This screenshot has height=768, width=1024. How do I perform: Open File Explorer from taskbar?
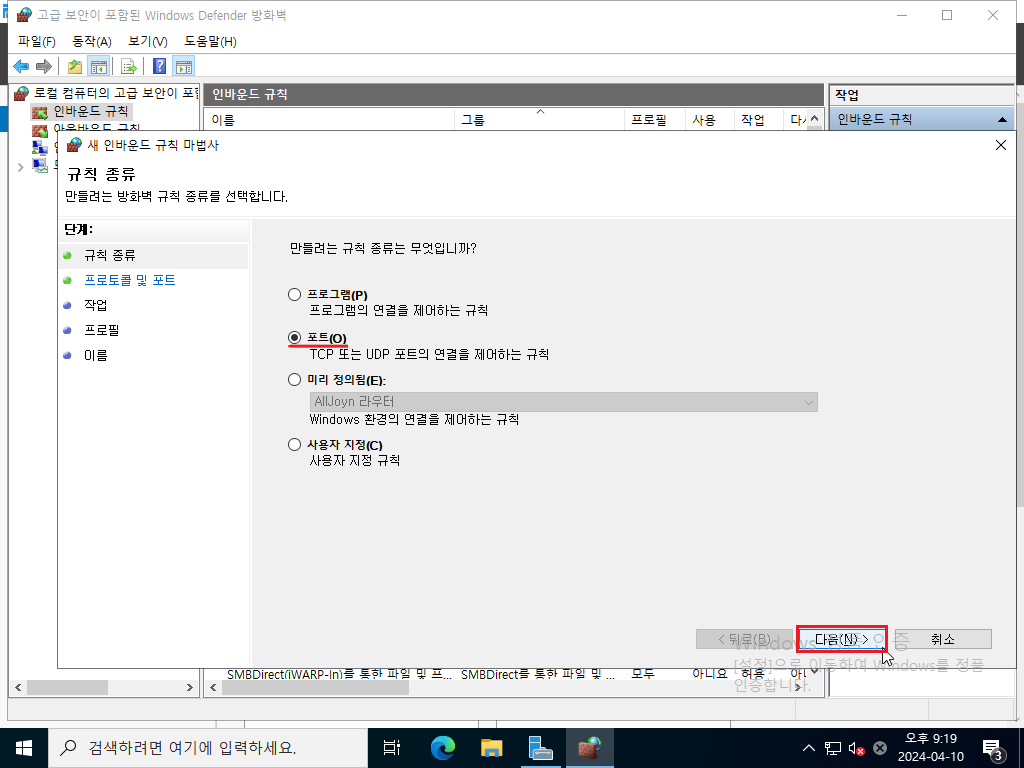491,748
